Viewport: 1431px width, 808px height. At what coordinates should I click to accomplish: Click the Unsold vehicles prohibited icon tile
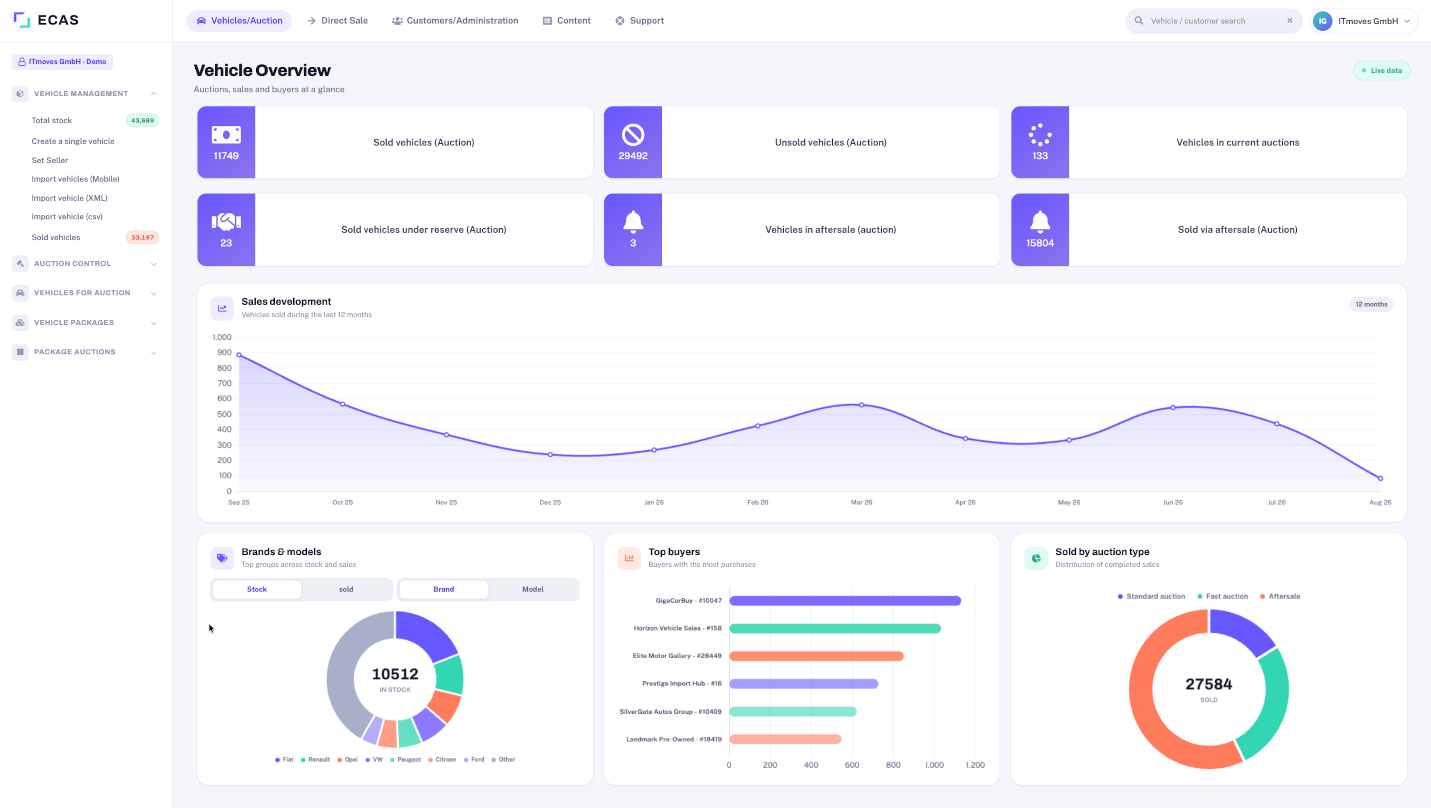pos(633,142)
